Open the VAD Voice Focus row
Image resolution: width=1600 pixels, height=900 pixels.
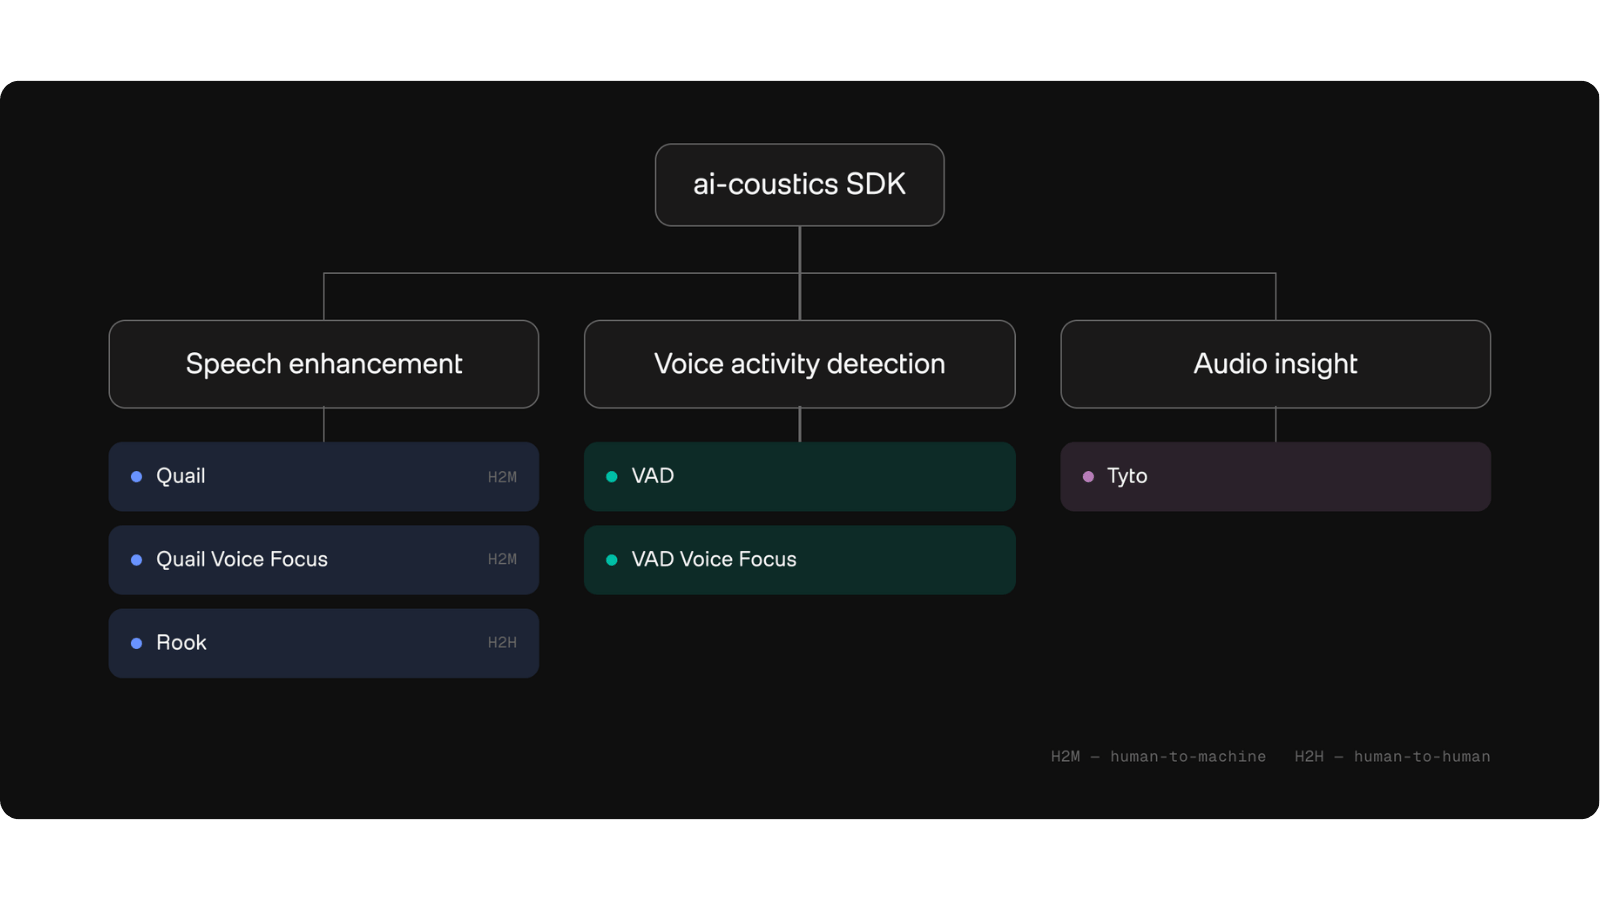click(800, 560)
